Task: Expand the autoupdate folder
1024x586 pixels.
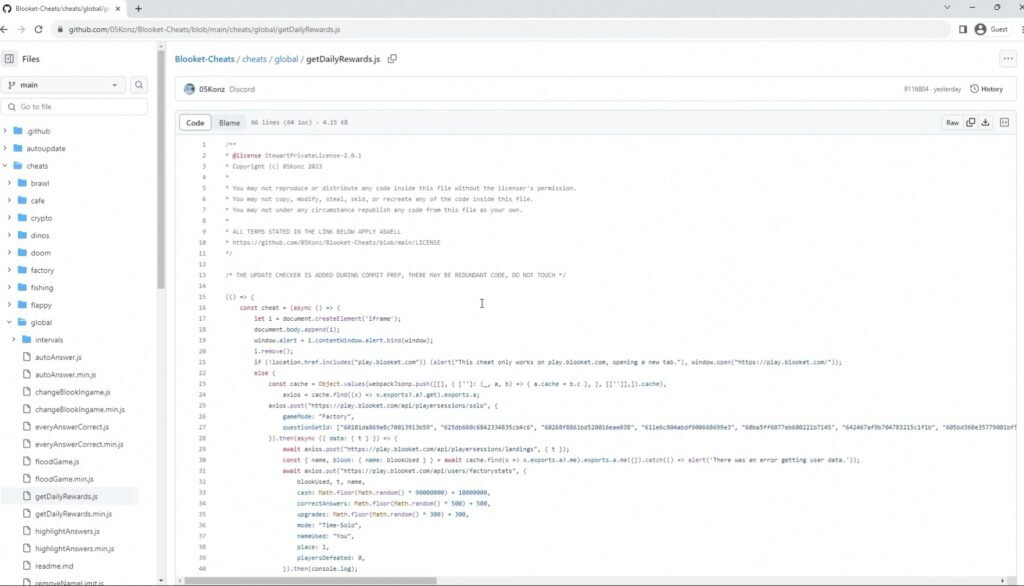Action: pos(5,148)
